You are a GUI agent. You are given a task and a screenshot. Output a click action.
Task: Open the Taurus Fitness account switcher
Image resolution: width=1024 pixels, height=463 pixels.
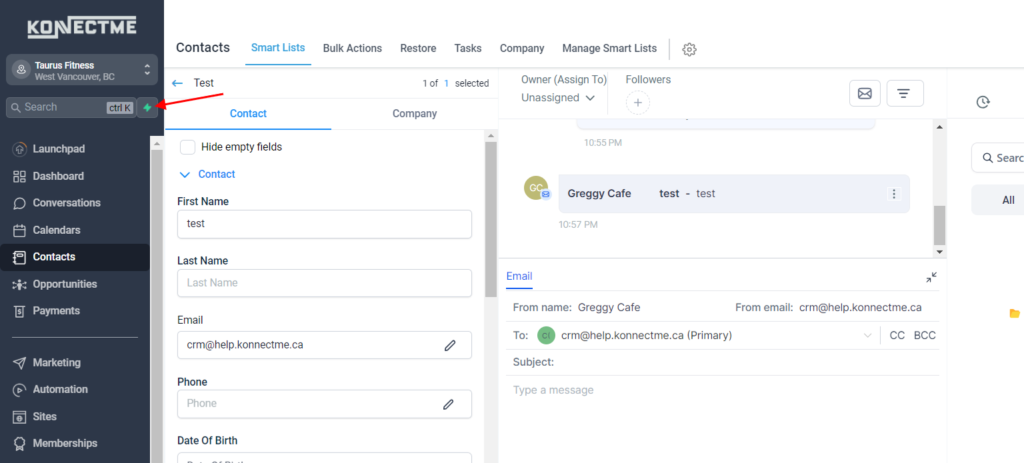pos(80,70)
